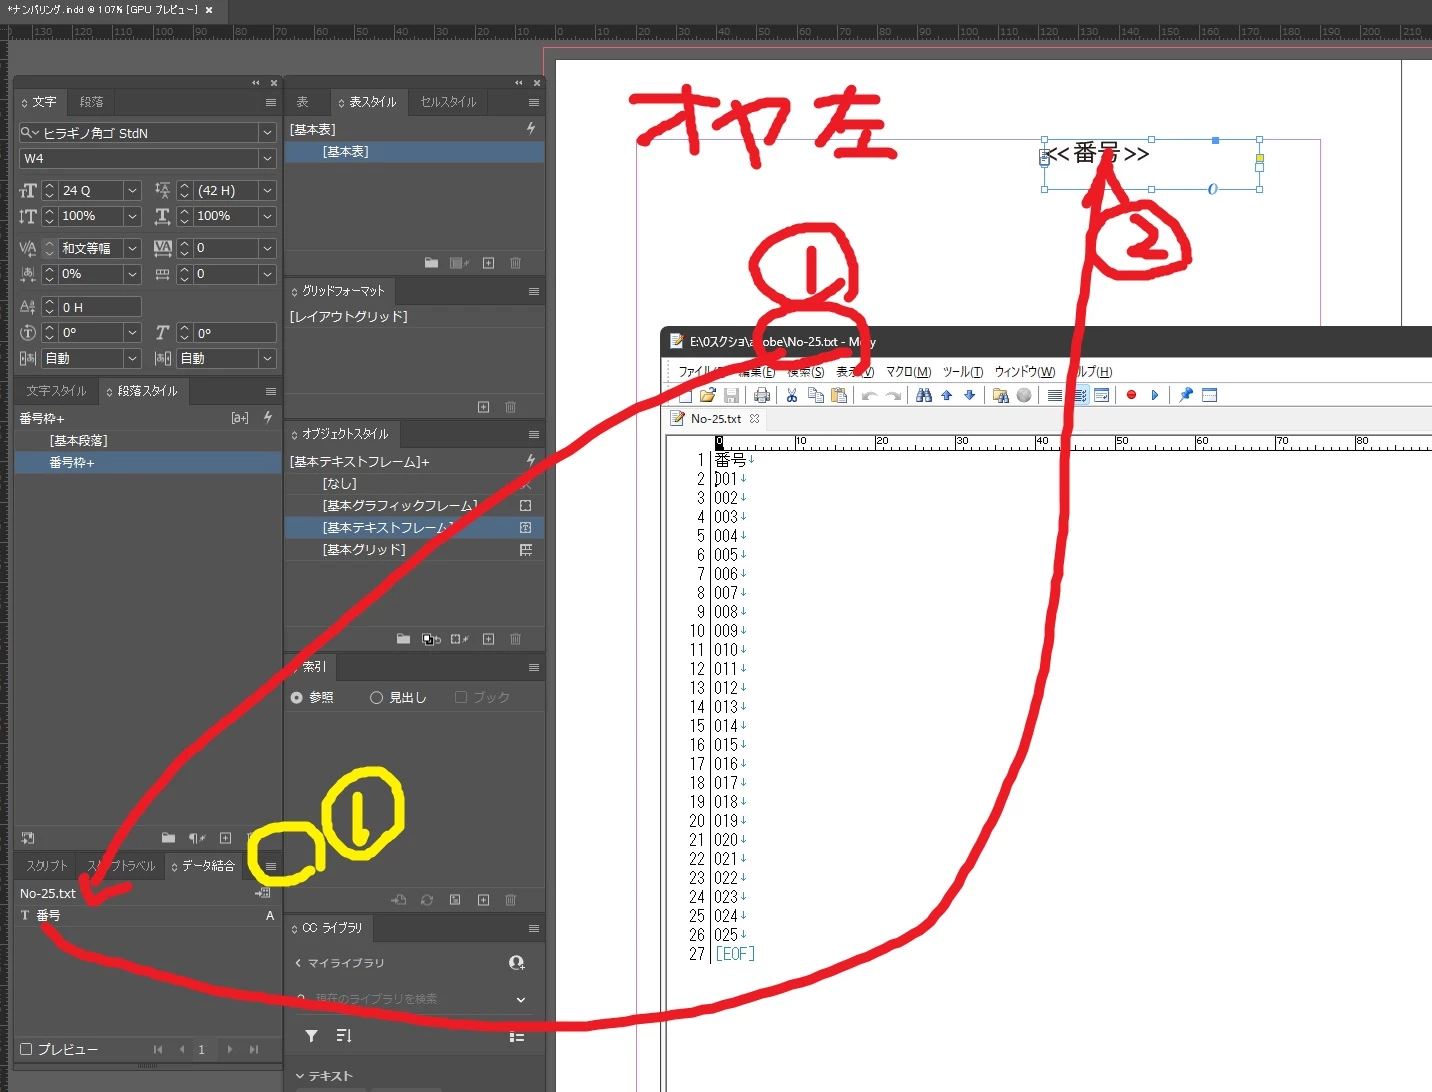
Task: Create new object style plus icon
Action: 488,639
